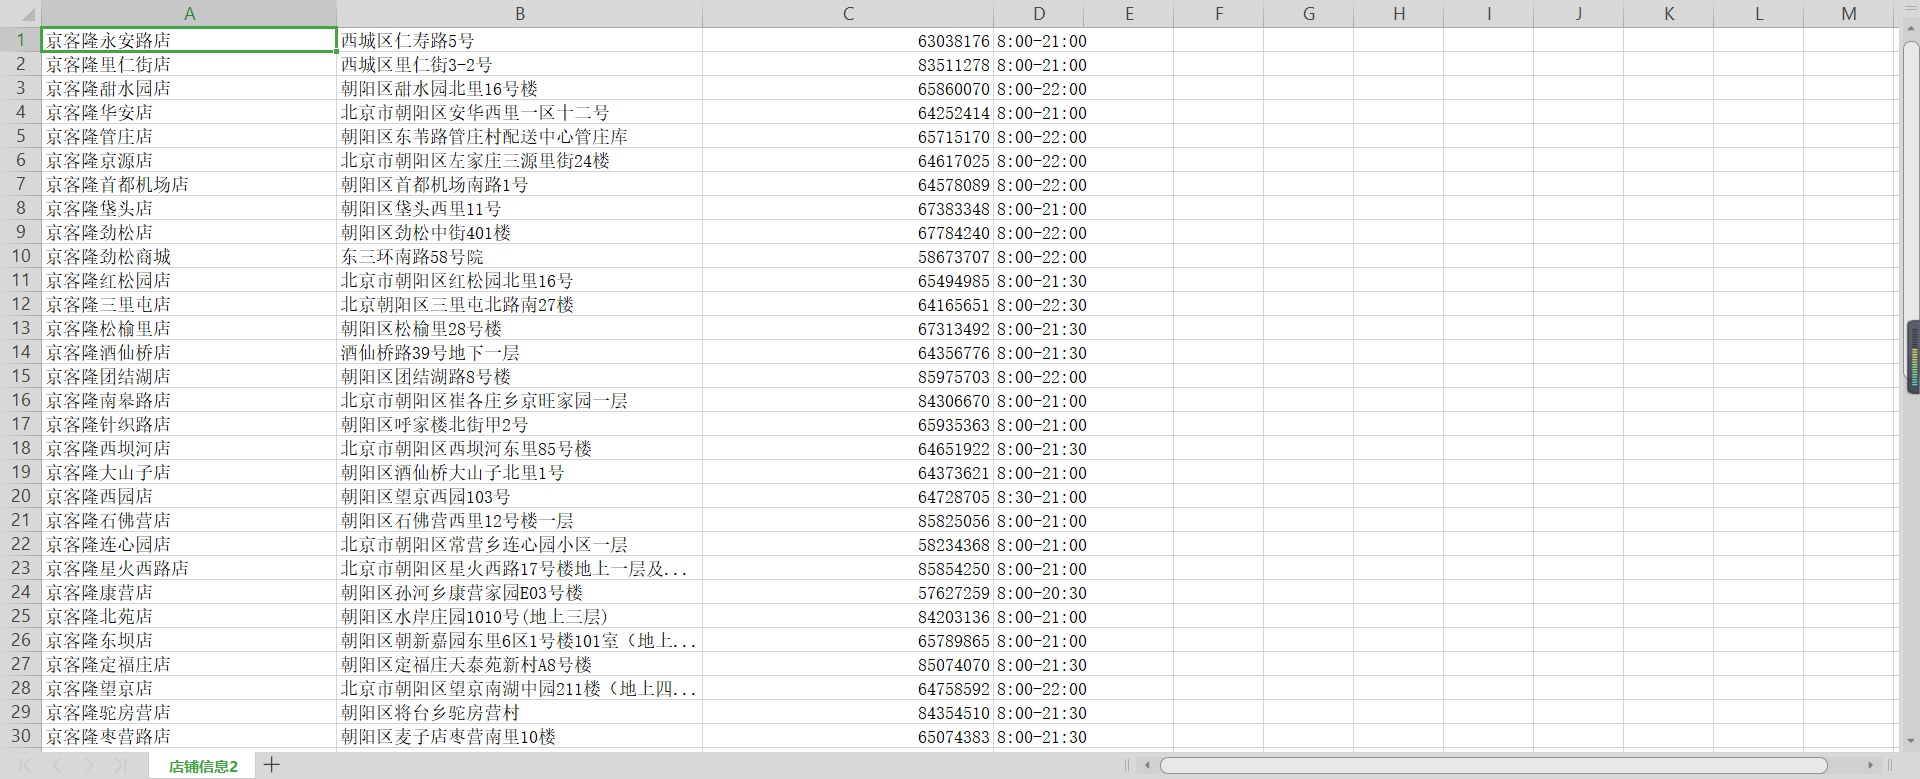This screenshot has width=1920, height=779.
Task: Select cell 京客隆大山子店
Action: 189,472
